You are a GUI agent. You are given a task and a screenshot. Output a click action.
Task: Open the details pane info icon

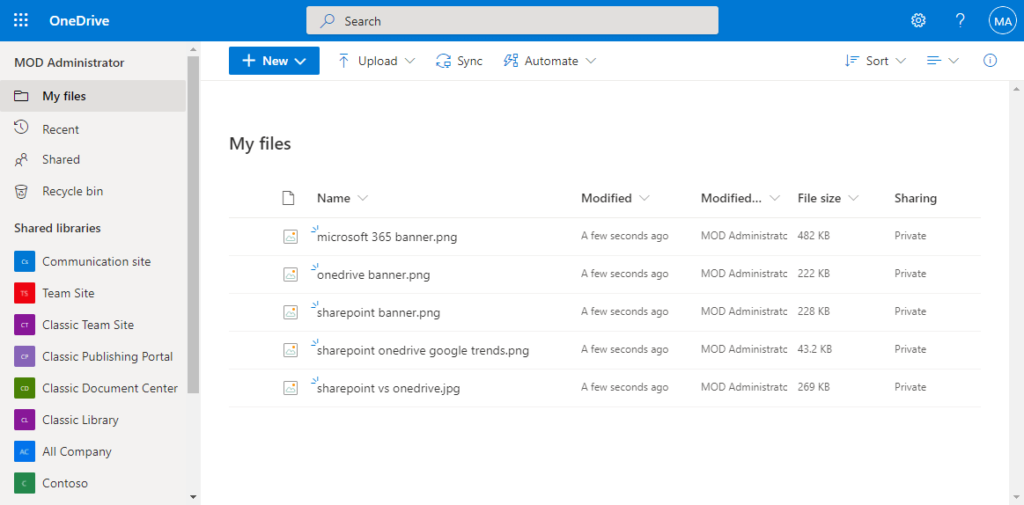click(990, 61)
